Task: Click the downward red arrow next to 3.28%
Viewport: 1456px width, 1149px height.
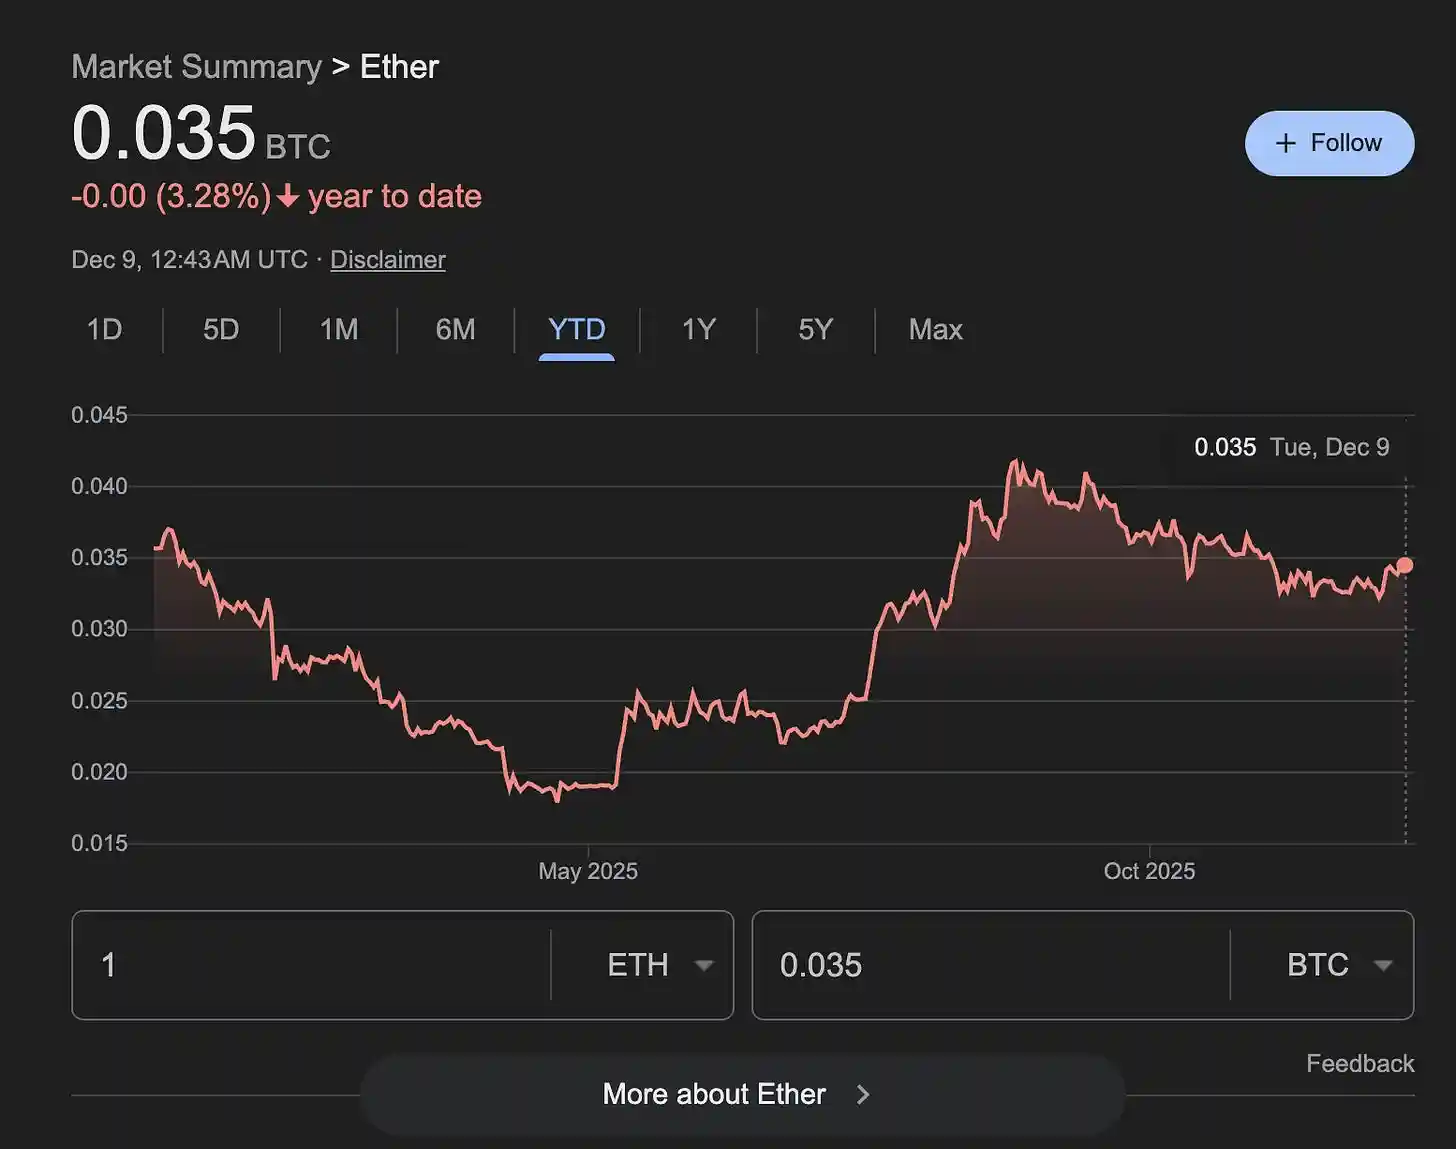Action: (x=288, y=197)
